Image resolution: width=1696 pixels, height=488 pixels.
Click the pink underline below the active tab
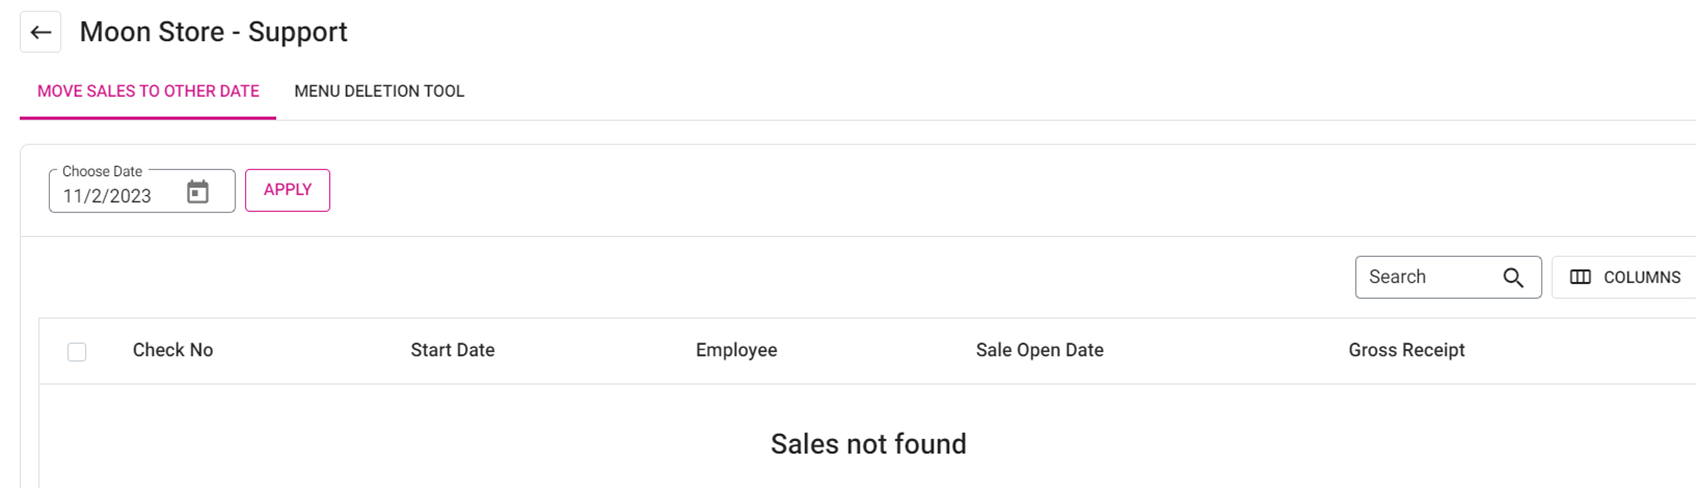pyautogui.click(x=148, y=118)
